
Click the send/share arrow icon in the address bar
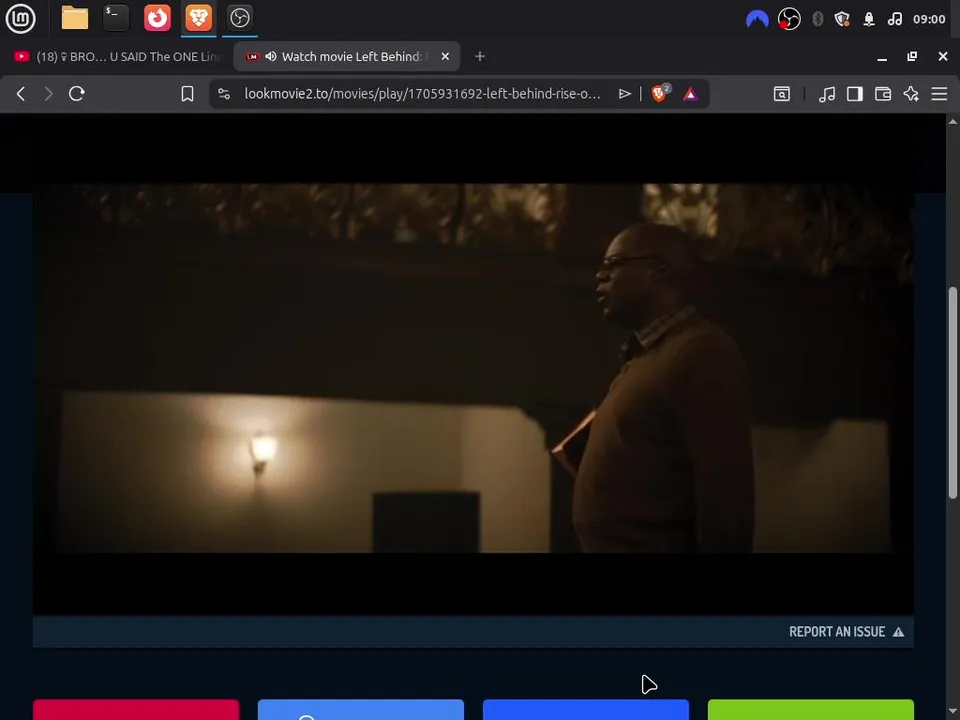tap(624, 94)
